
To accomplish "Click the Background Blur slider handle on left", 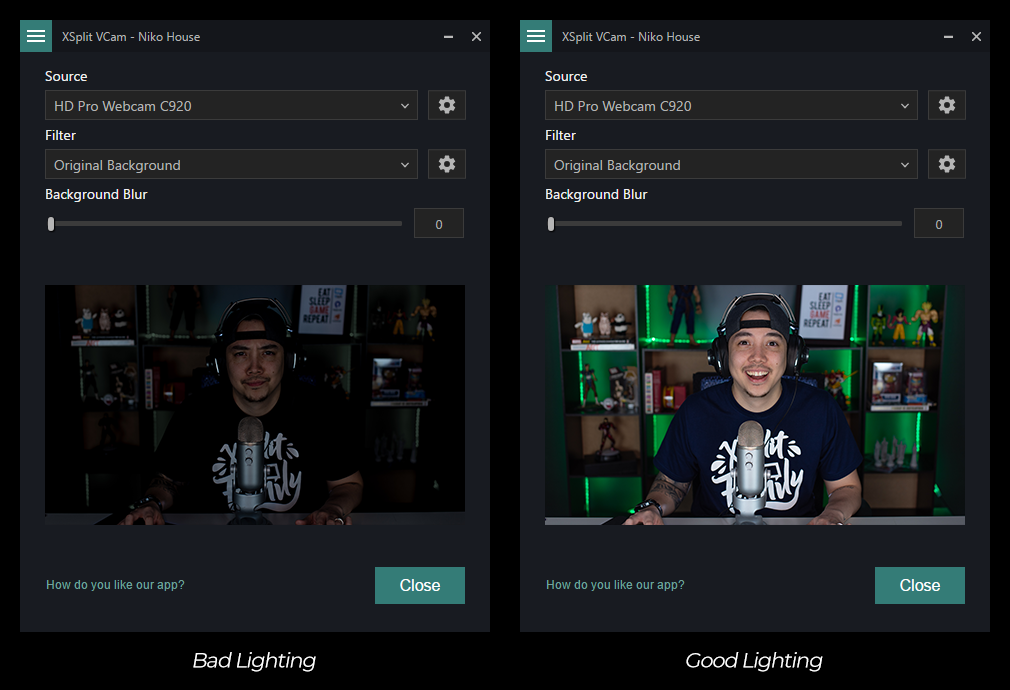I will tap(51, 224).
